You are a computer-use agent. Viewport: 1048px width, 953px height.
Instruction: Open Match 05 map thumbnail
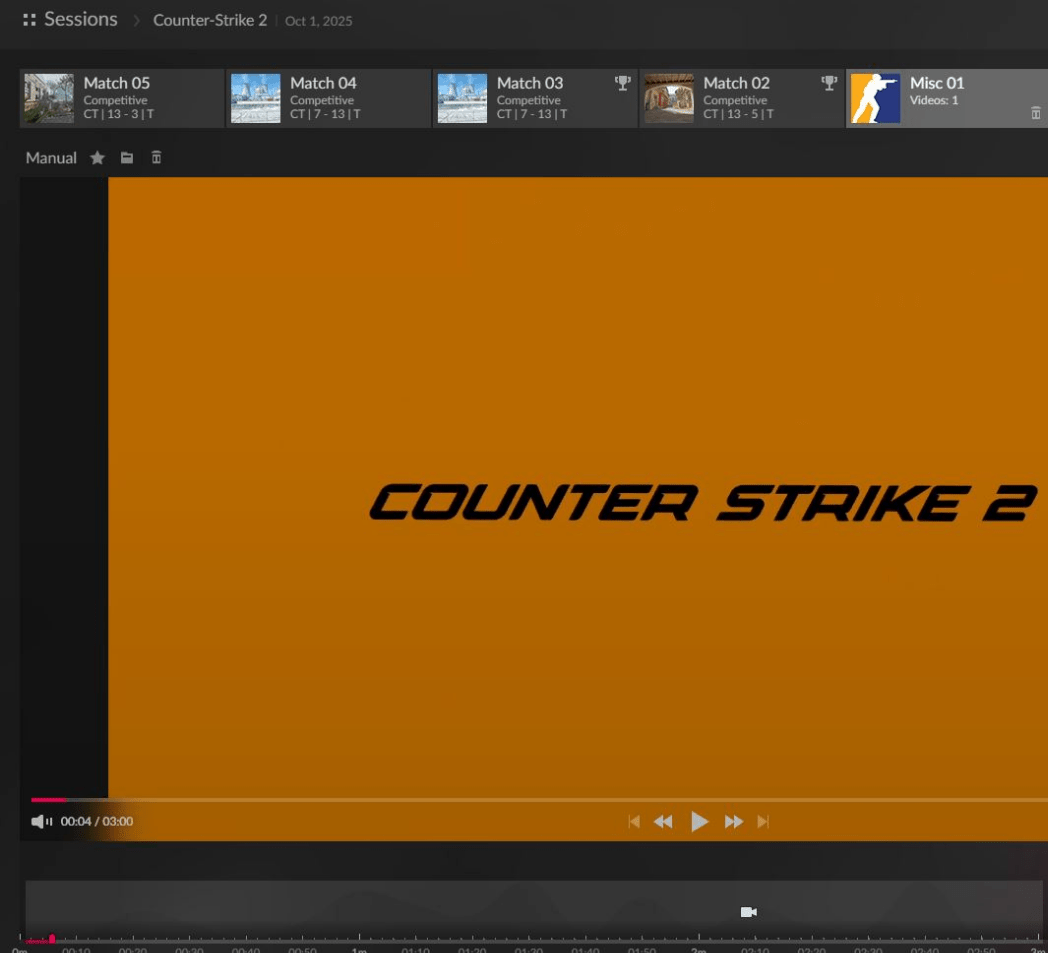point(49,98)
